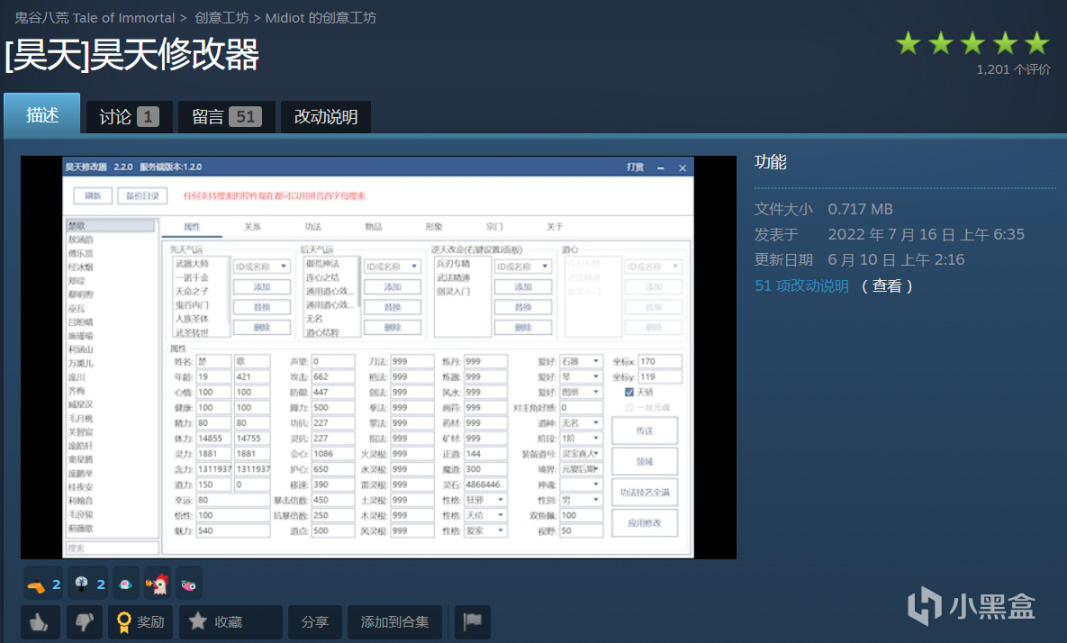Click the 应用修改 apply button
1067x643 pixels.
644,523
